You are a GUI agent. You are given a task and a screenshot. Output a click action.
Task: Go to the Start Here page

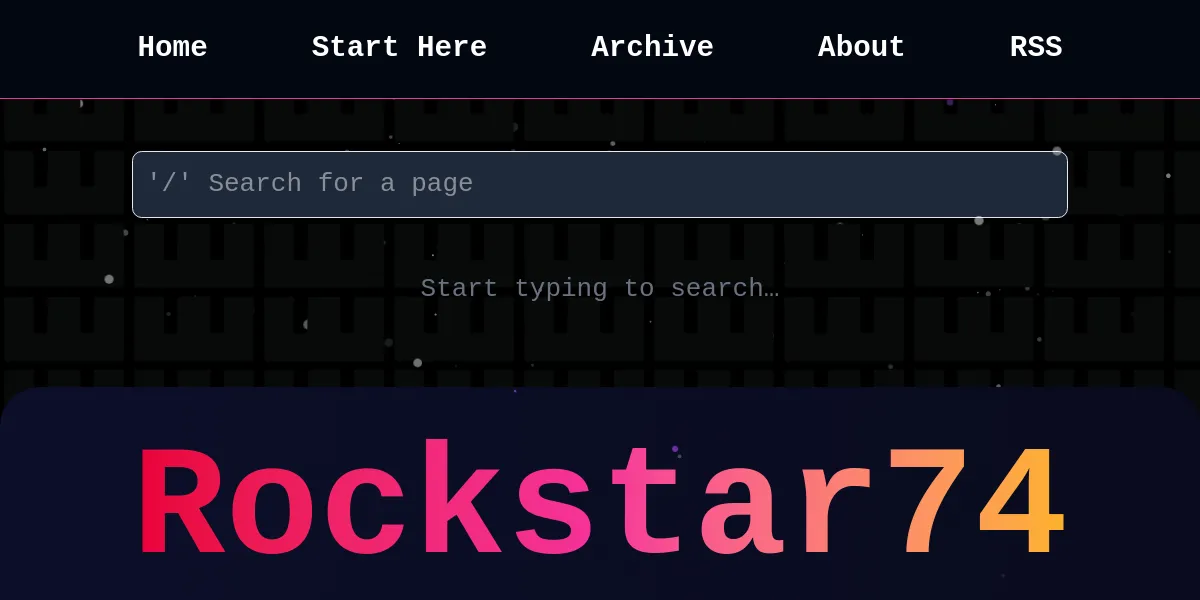[x=399, y=47]
